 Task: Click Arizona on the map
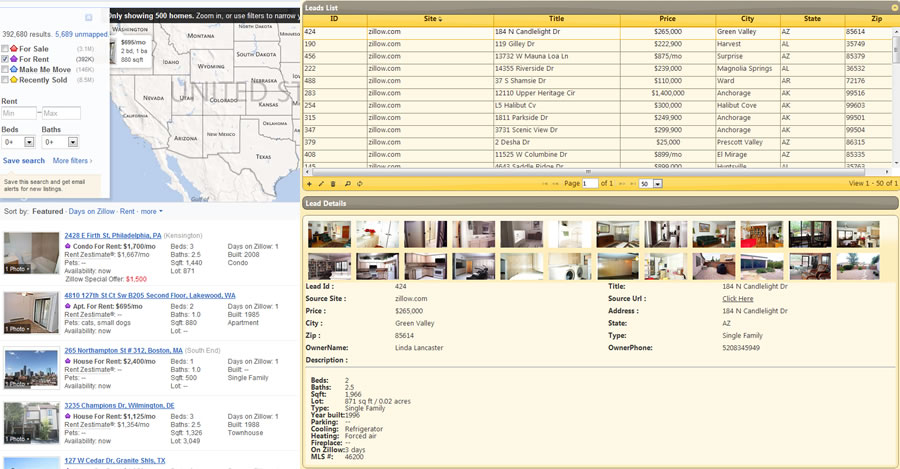pyautogui.click(x=185, y=138)
